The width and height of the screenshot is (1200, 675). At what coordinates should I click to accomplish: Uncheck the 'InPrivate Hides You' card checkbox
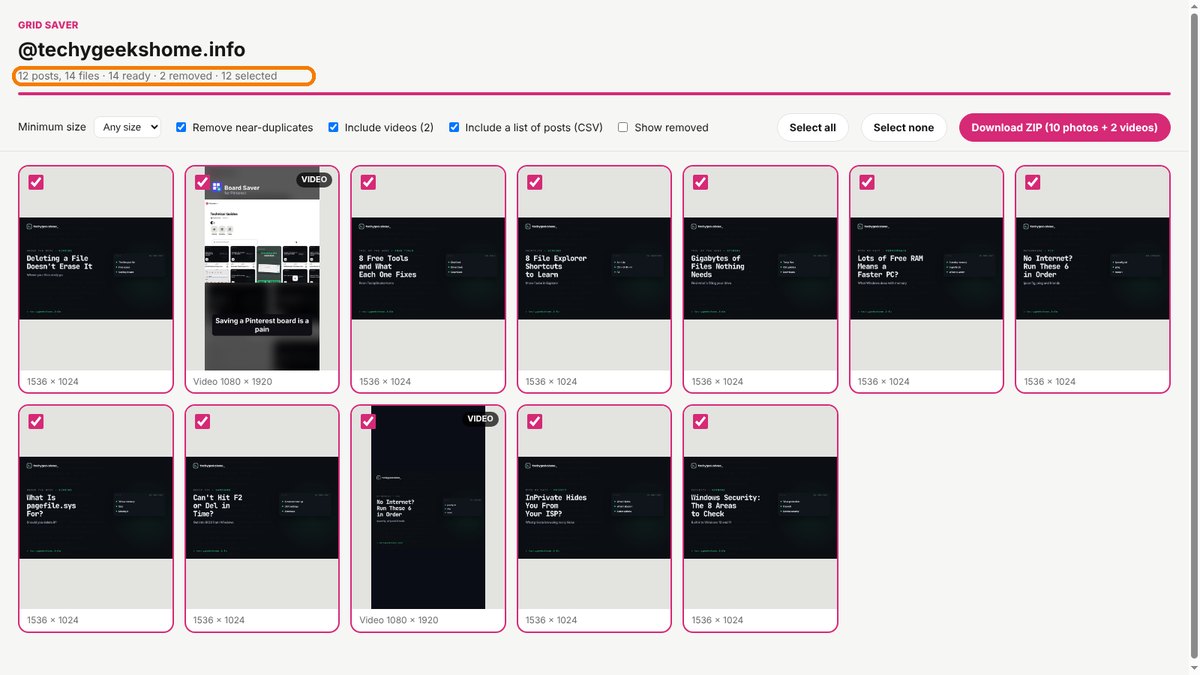click(534, 421)
